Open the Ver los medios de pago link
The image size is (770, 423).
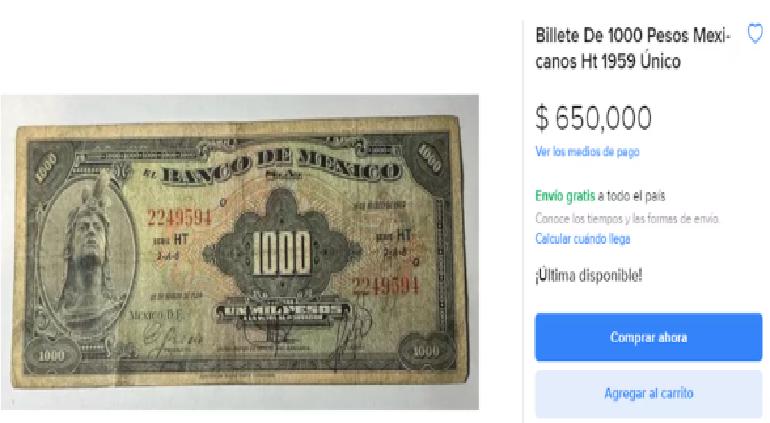coord(587,152)
